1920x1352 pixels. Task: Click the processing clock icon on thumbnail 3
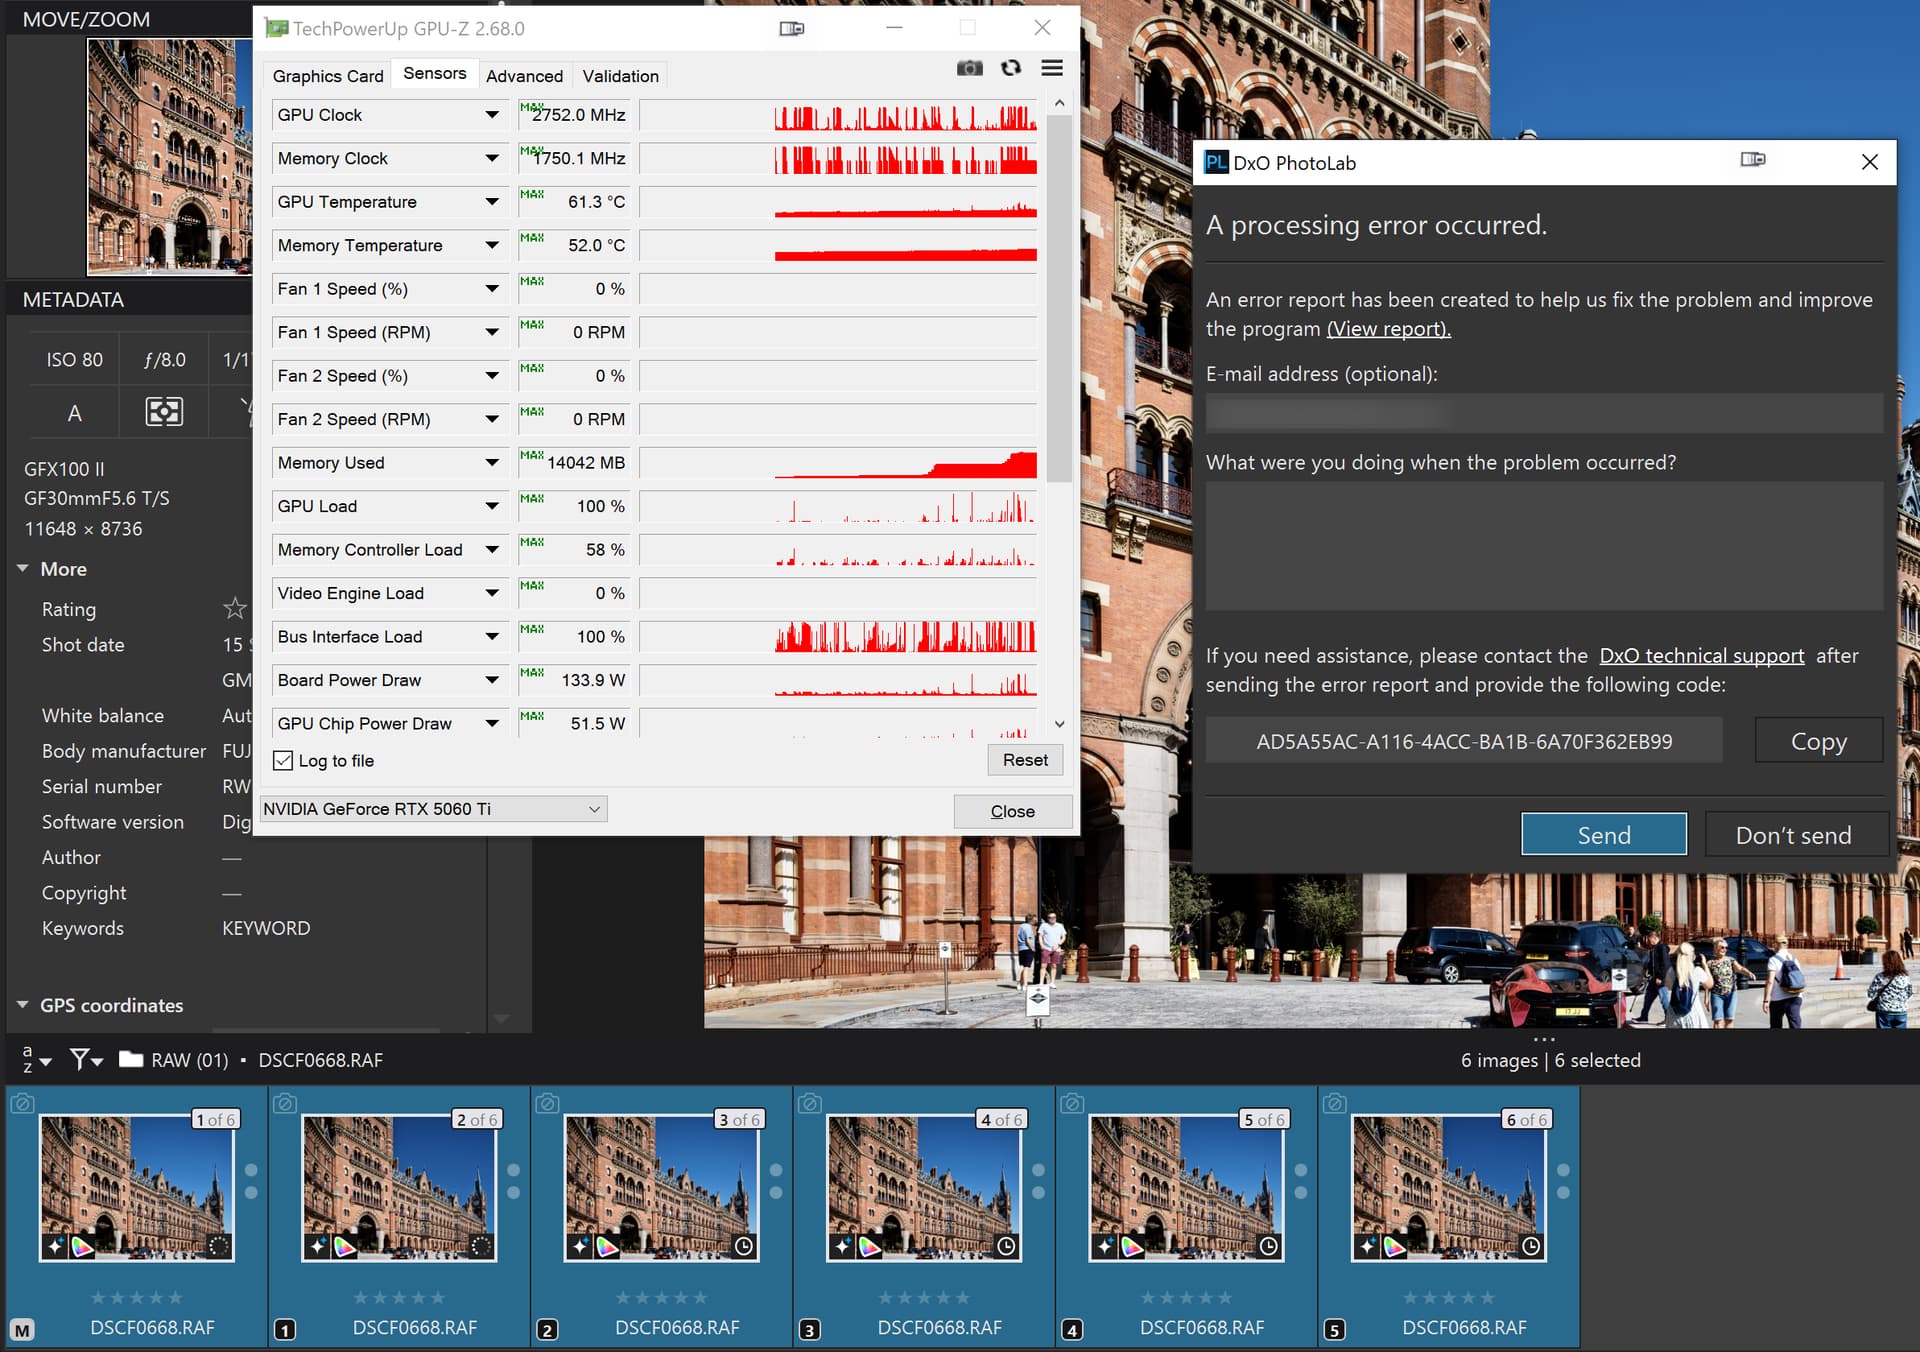tap(744, 1246)
